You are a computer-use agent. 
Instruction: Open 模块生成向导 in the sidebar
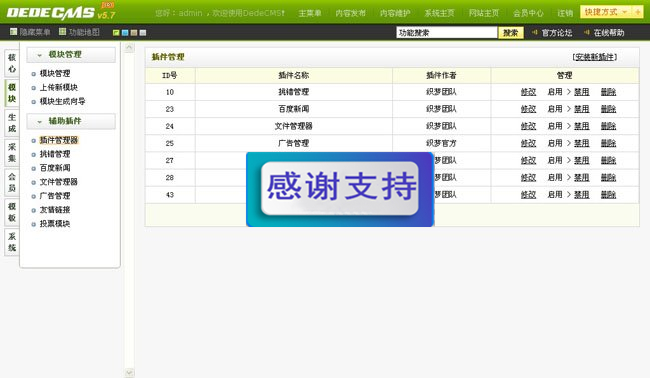coord(62,101)
